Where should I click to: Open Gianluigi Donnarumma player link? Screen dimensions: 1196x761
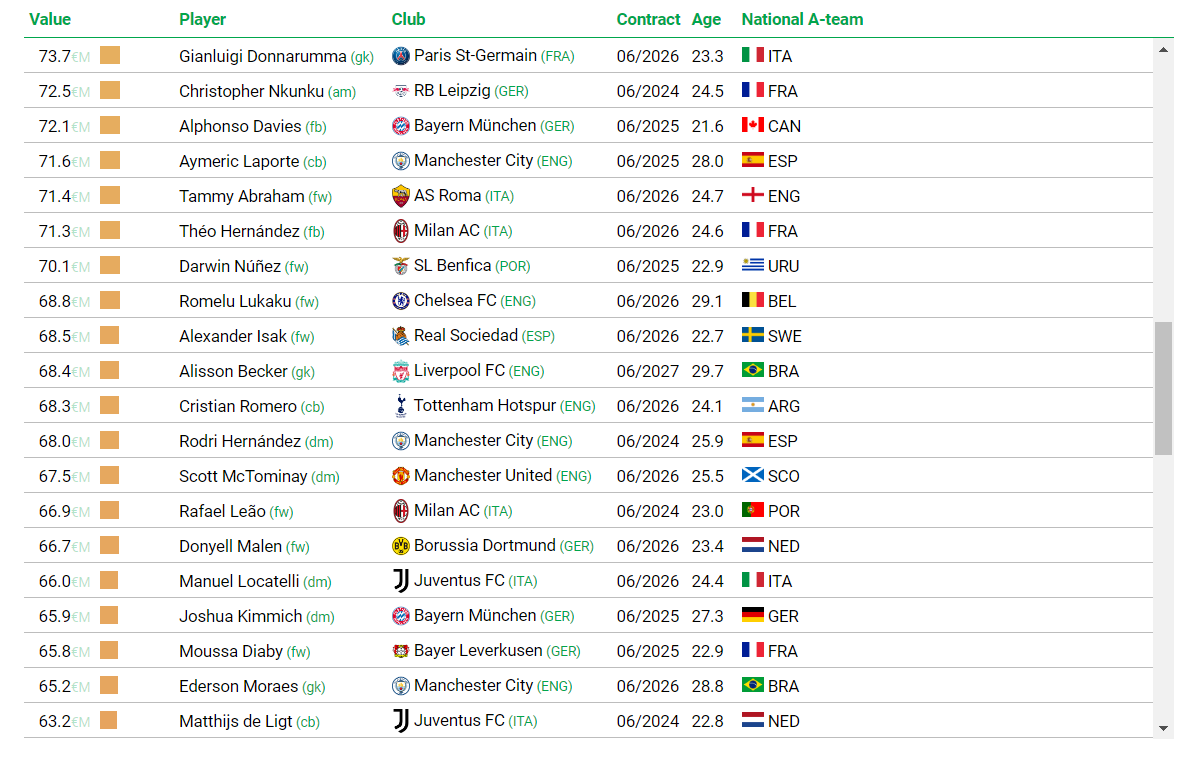click(262, 56)
